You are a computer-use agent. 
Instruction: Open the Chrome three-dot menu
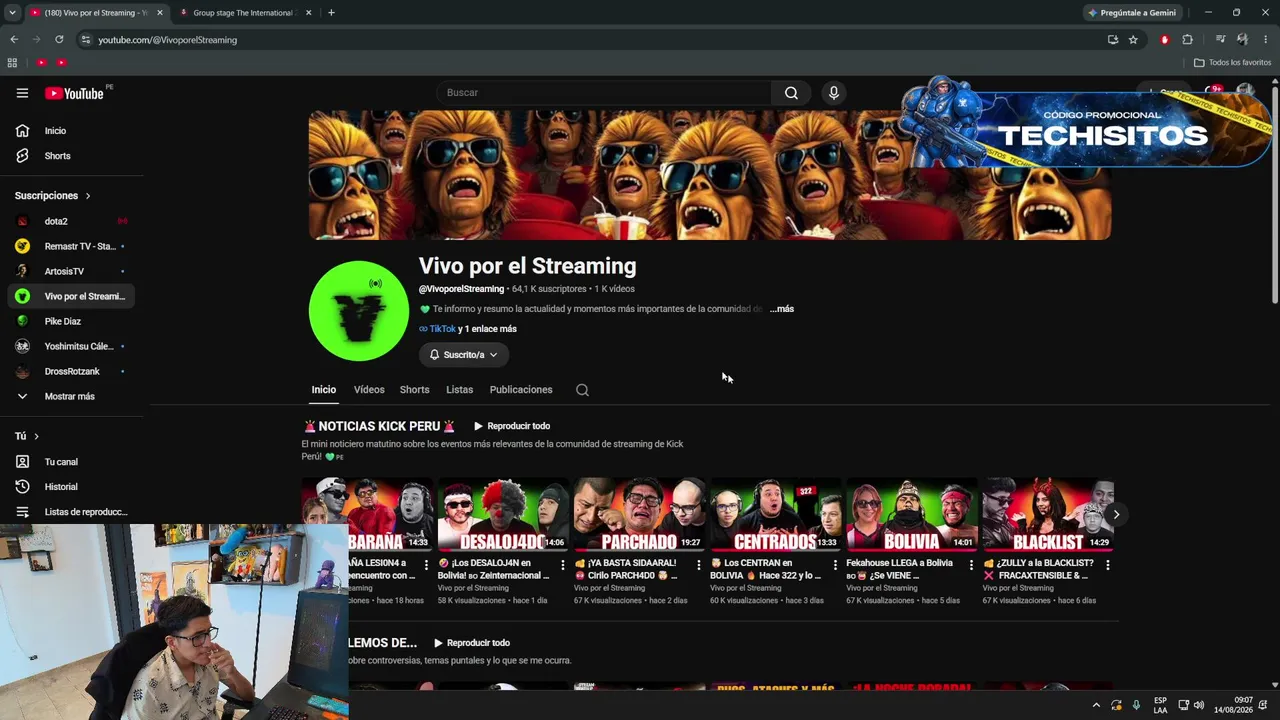click(x=1265, y=40)
